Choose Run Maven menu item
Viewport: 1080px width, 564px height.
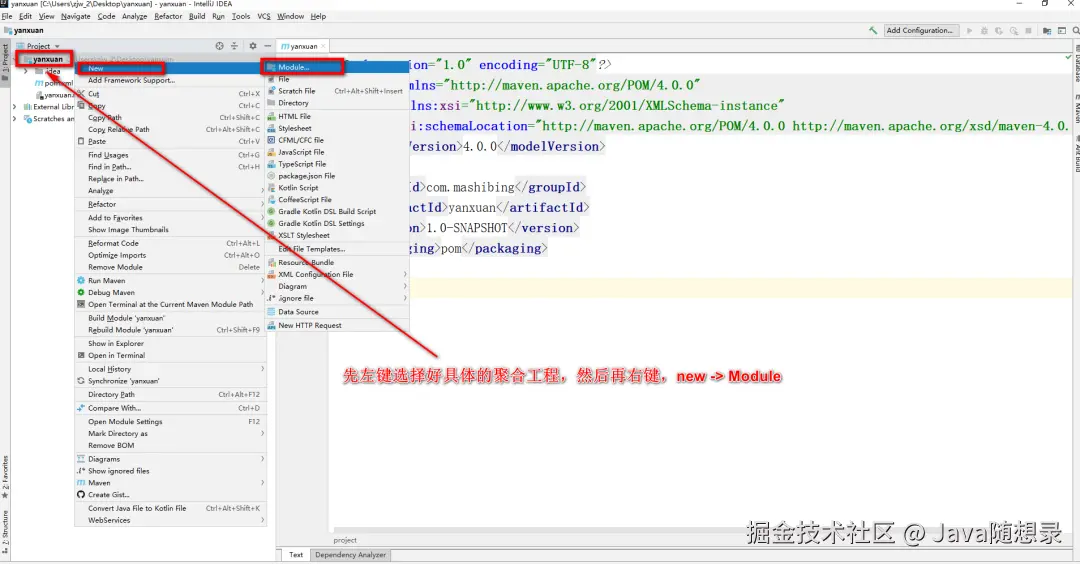171,281
